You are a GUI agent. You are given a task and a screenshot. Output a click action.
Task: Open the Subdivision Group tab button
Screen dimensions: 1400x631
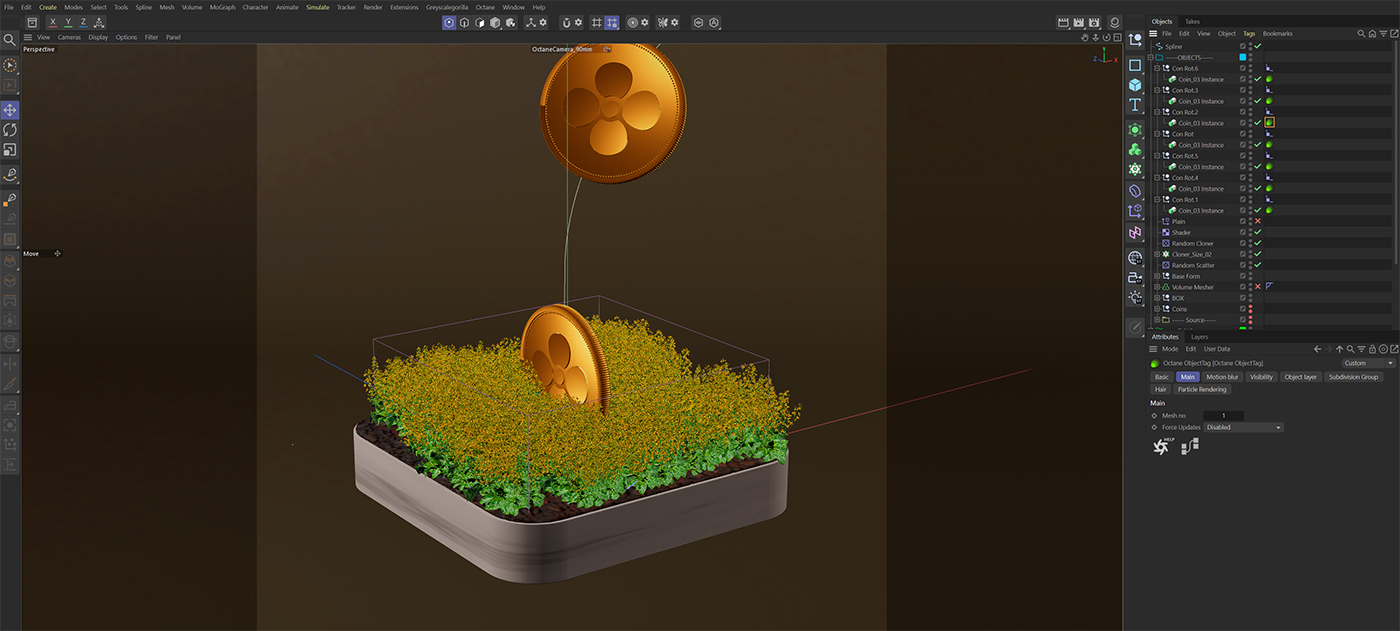(x=1354, y=377)
